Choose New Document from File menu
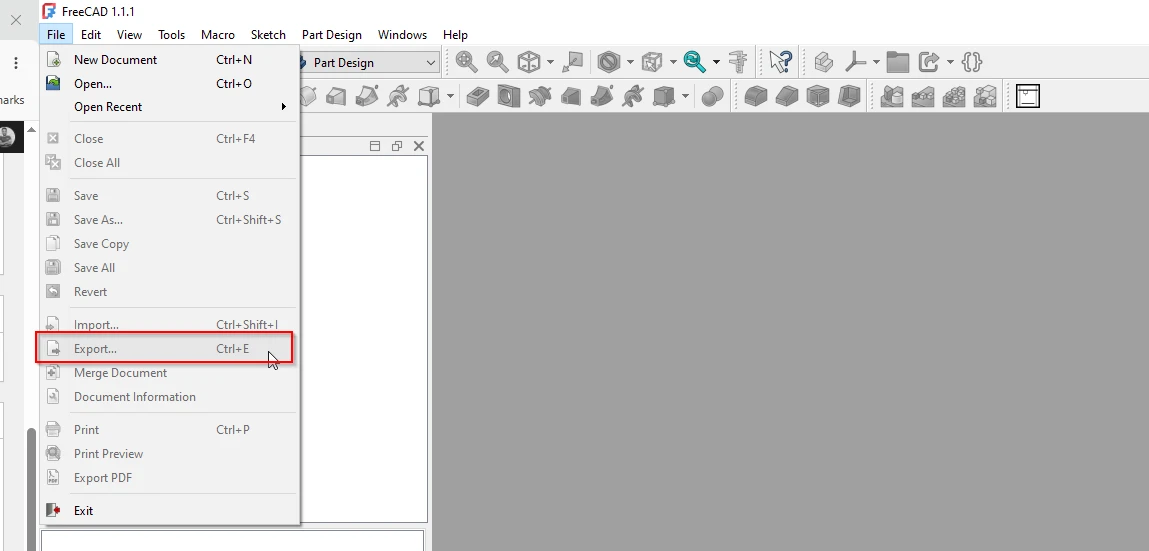This screenshot has width=1149, height=551. tap(169, 60)
